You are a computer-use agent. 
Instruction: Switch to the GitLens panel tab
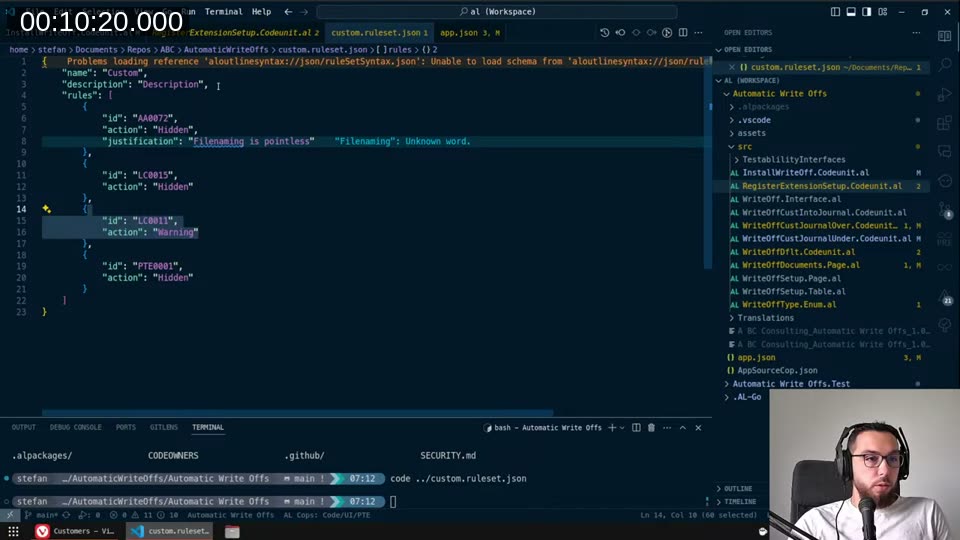point(163,427)
